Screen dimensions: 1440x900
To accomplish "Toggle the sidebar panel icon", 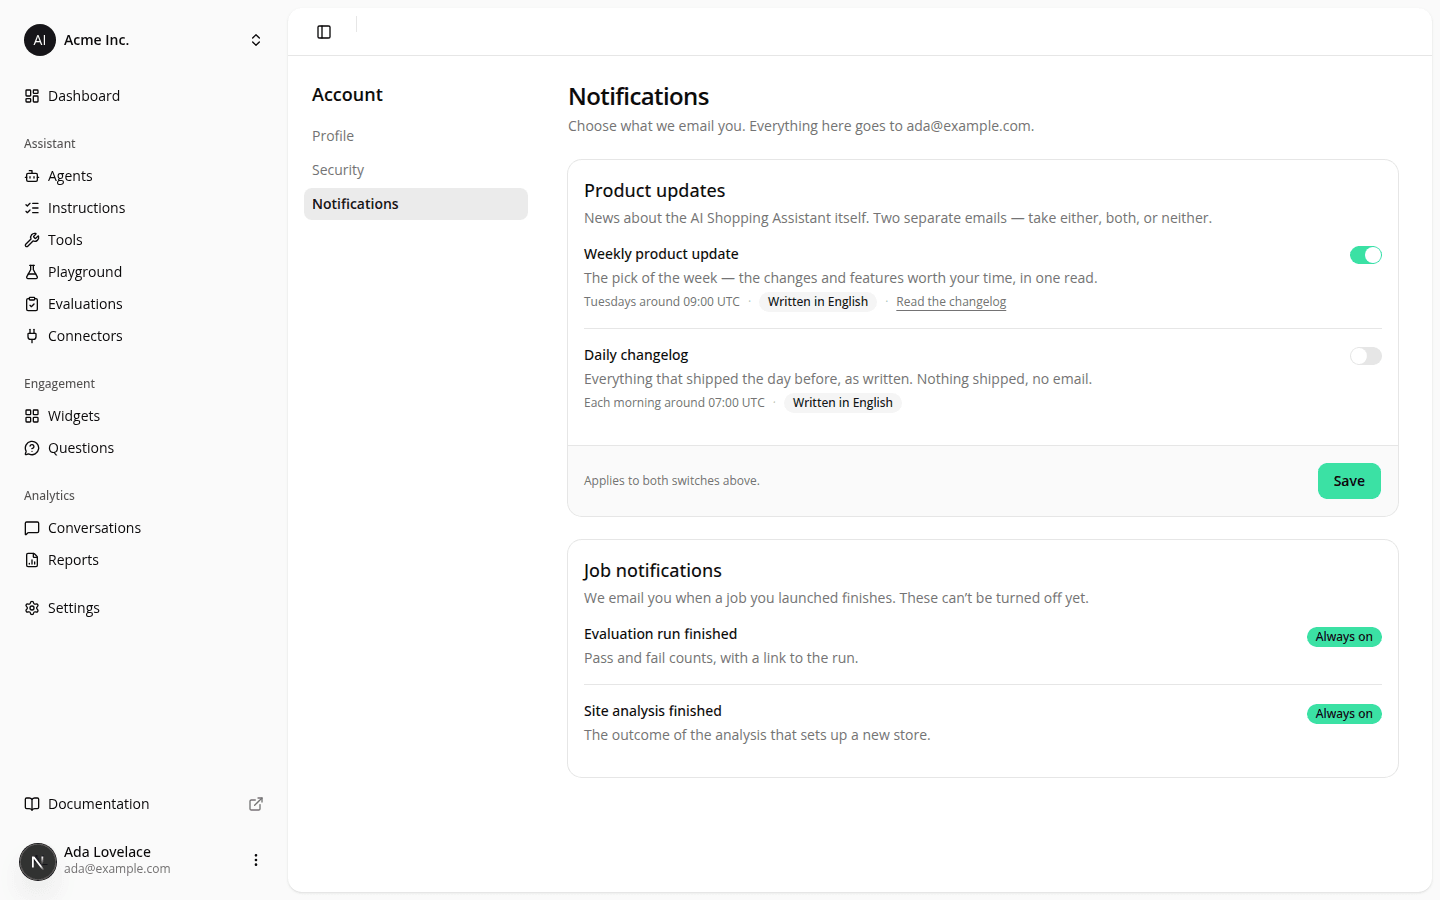I will 324,32.
